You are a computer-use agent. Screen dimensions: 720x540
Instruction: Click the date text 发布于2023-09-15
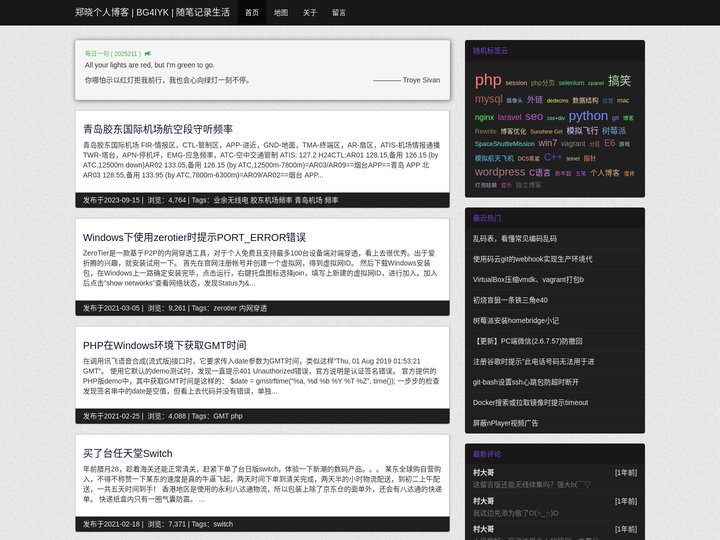pos(111,200)
